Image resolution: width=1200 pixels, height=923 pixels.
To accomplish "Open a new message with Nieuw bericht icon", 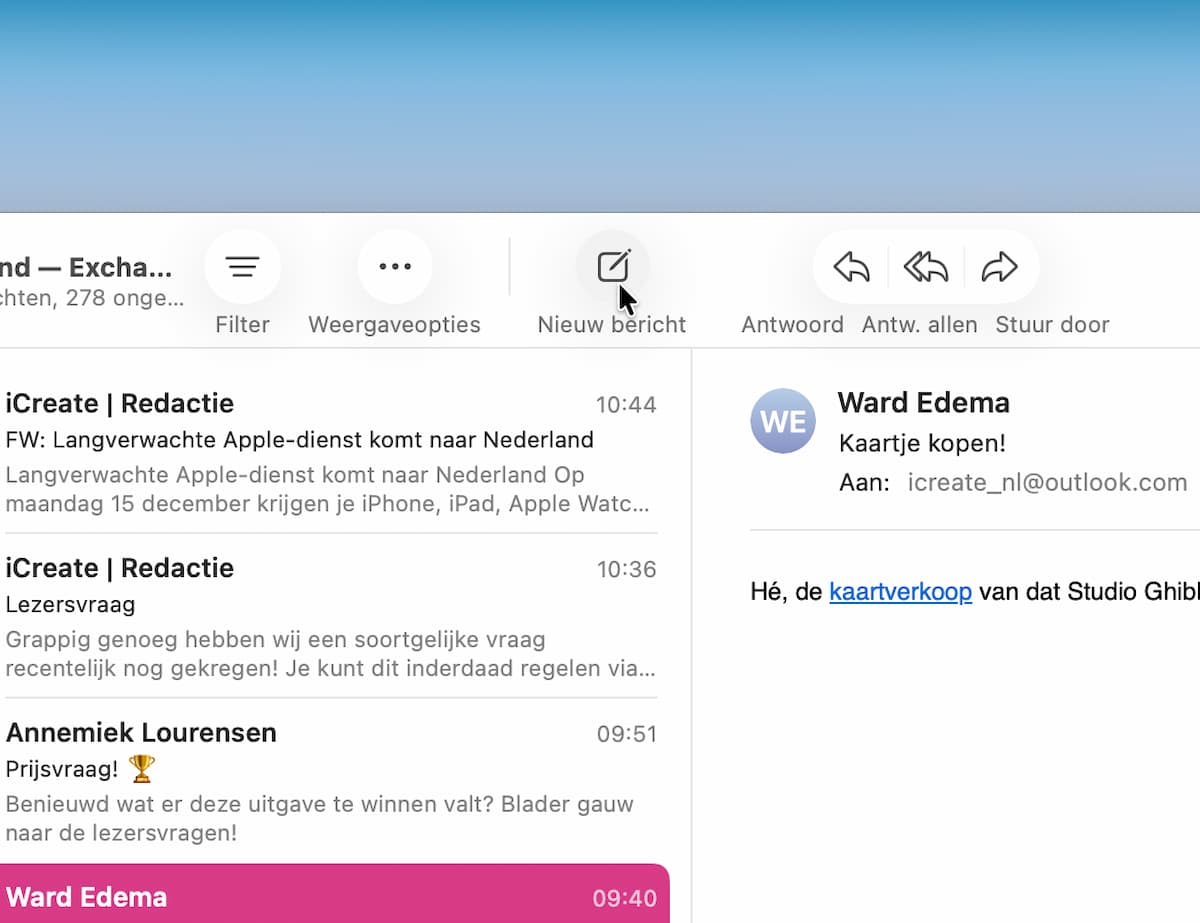I will 613,266.
